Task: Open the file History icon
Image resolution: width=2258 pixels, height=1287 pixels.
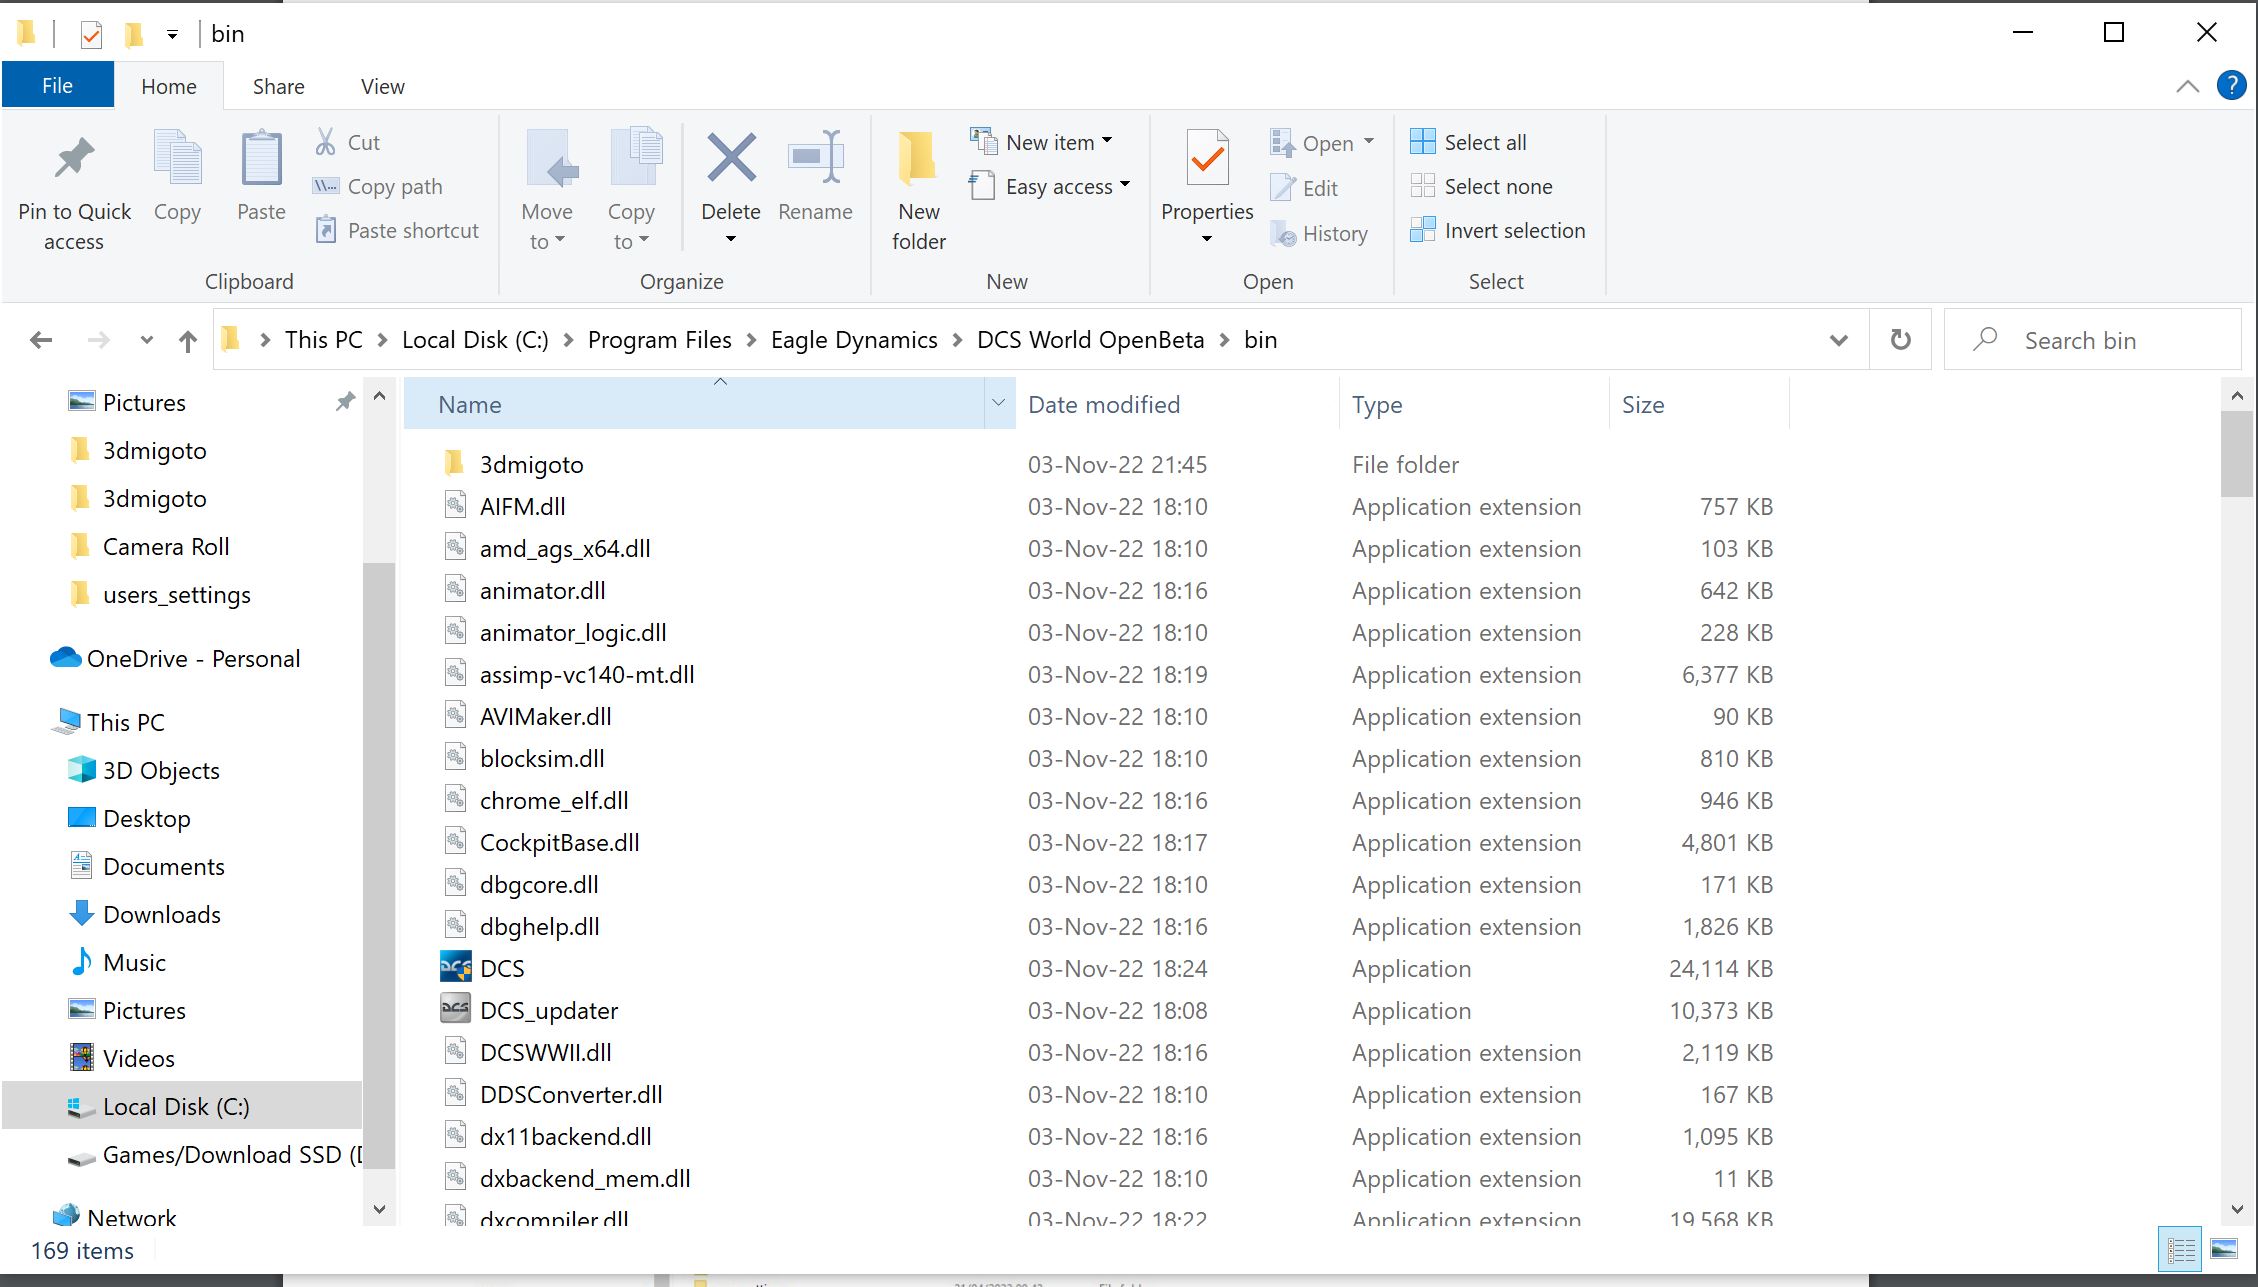Action: [x=1283, y=233]
